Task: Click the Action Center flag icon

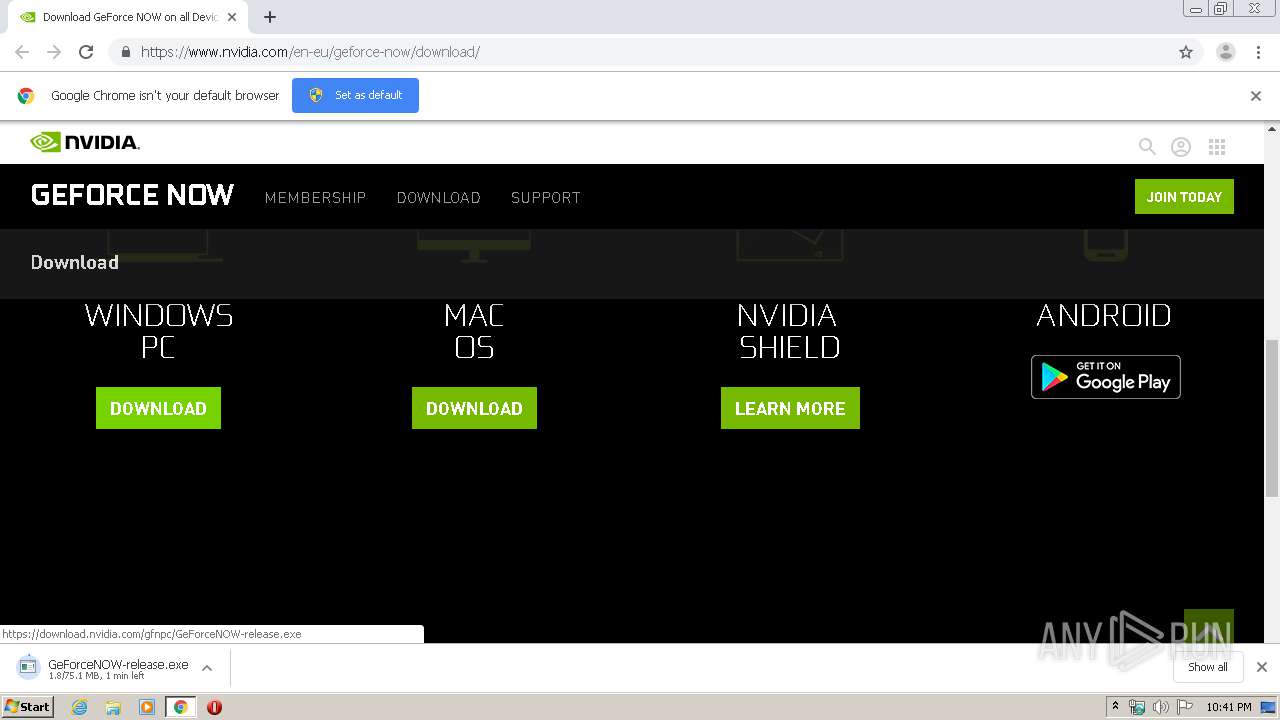Action: (1185, 707)
